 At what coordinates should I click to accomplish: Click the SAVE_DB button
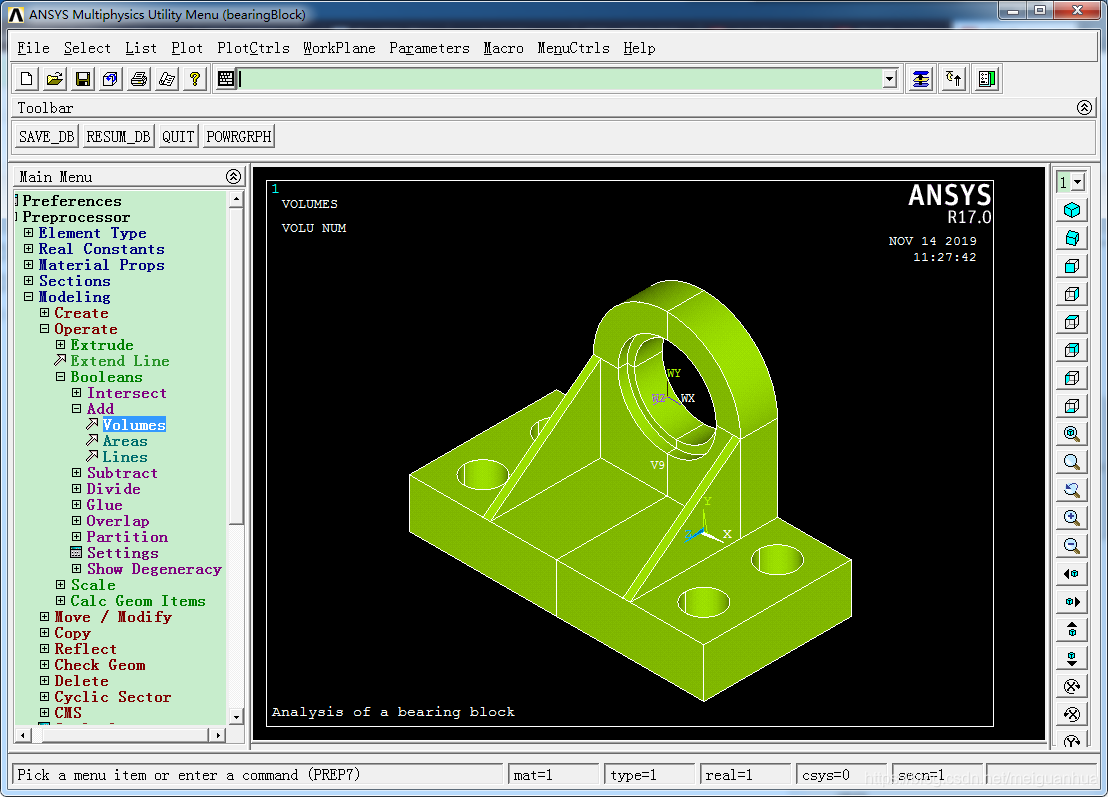click(47, 136)
